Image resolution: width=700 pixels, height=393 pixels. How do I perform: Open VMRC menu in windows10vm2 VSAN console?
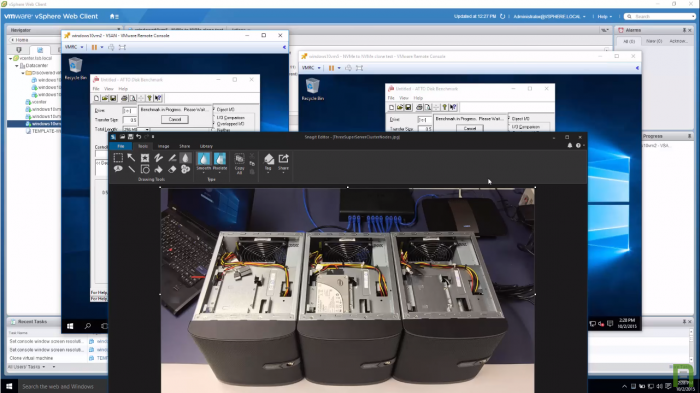click(x=74, y=47)
